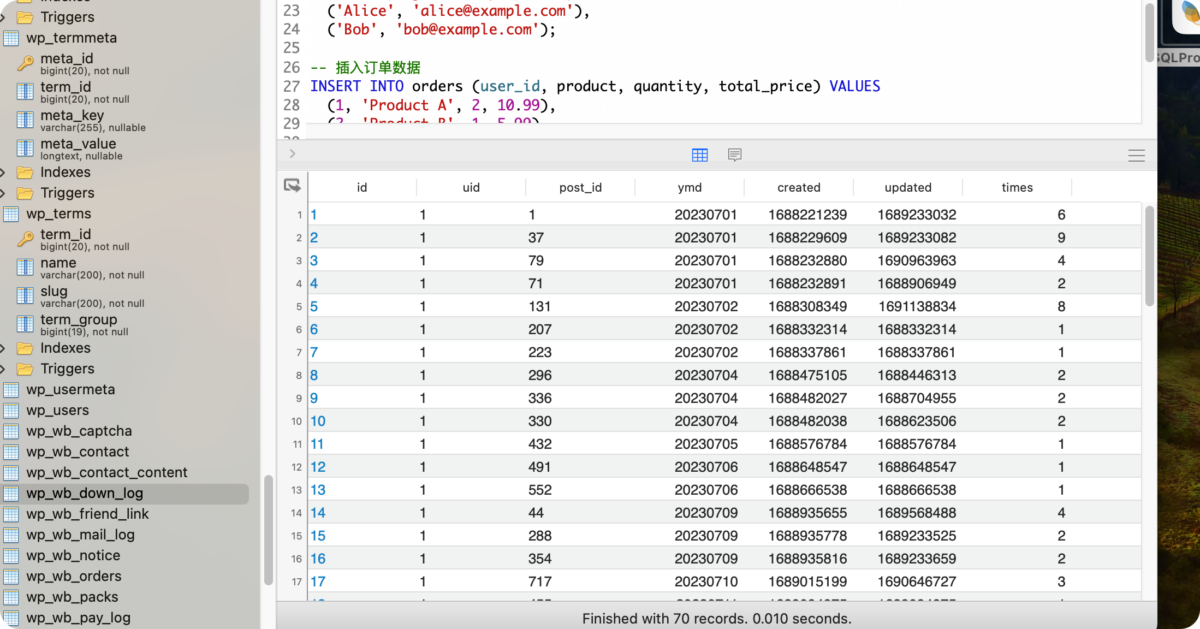Screen dimensions: 1200x629
Task: Switch to the results grid view icon
Action: 700,155
